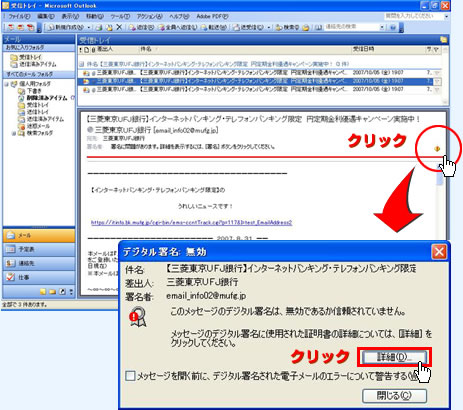Open navigation pane configure buttons arrow
The width and height of the screenshot is (463, 410).
pyautogui.click(x=71, y=292)
